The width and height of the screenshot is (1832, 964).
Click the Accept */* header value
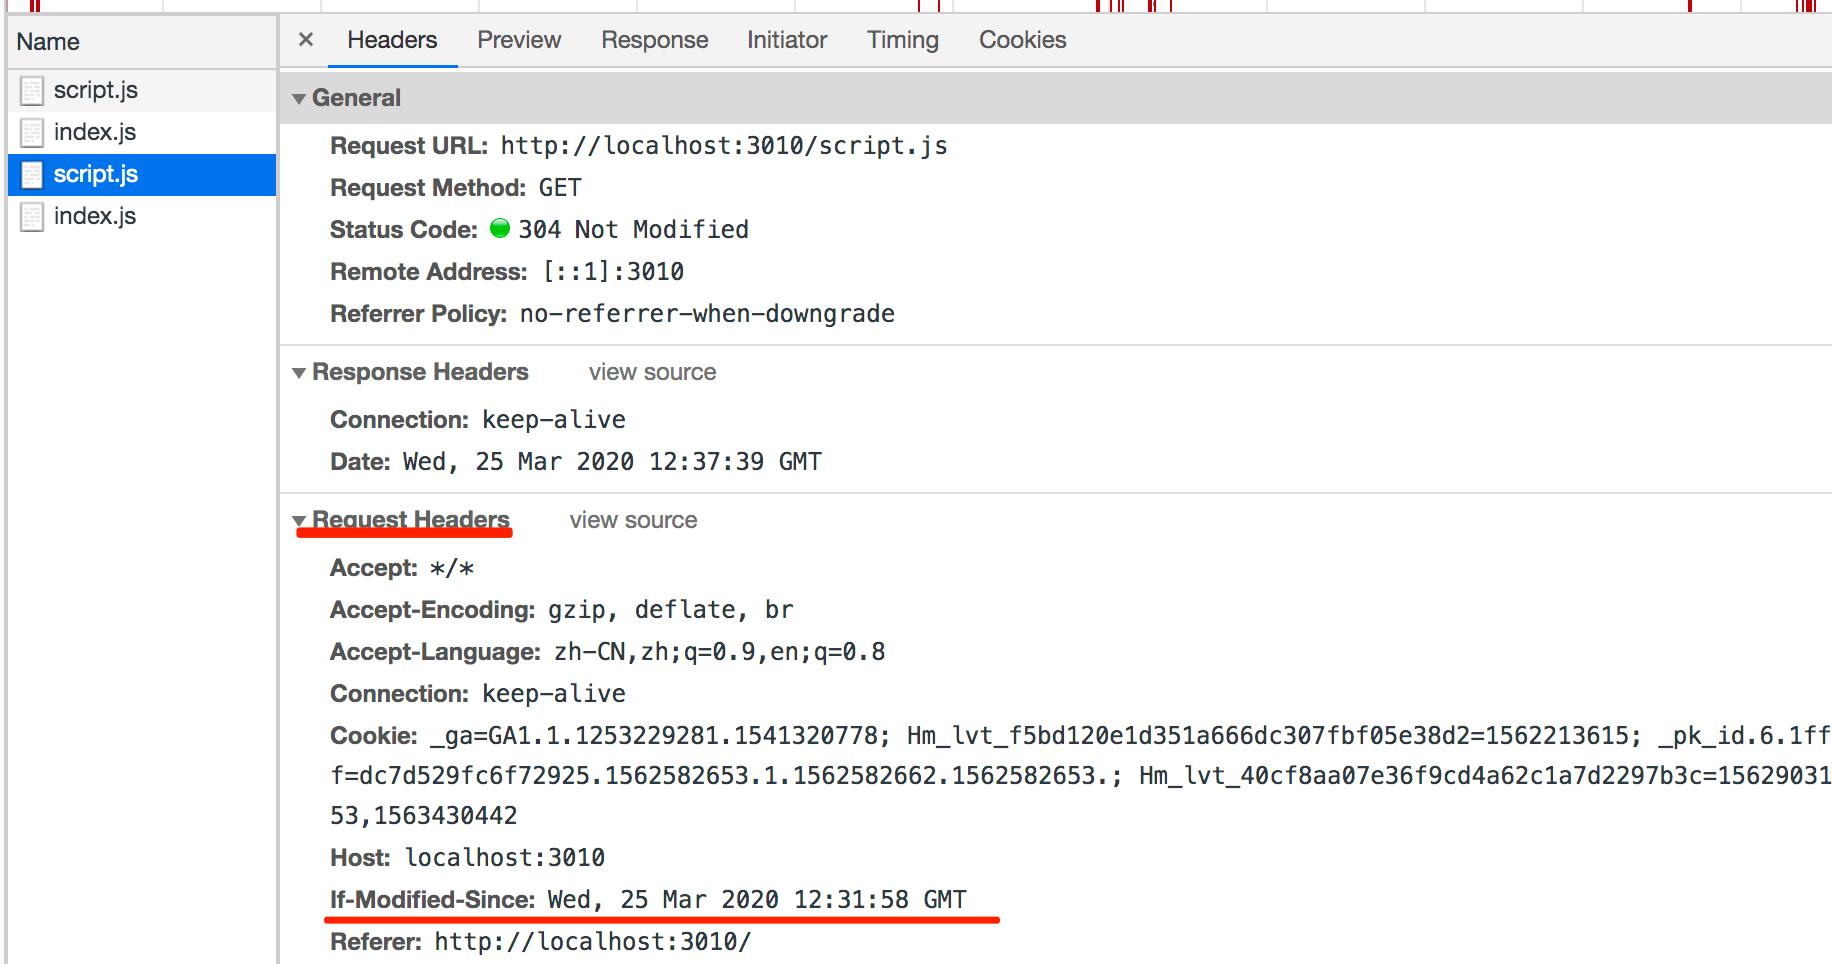452,568
